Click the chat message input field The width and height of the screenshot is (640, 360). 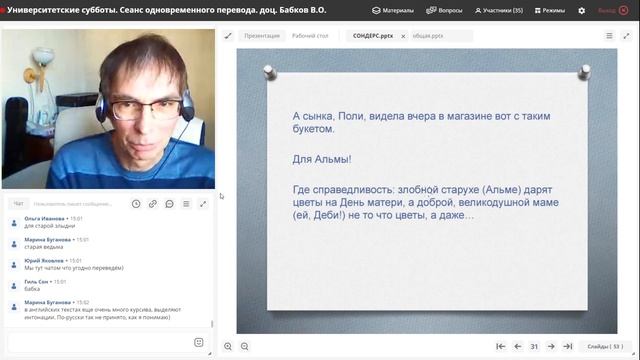pyautogui.click(x=98, y=342)
